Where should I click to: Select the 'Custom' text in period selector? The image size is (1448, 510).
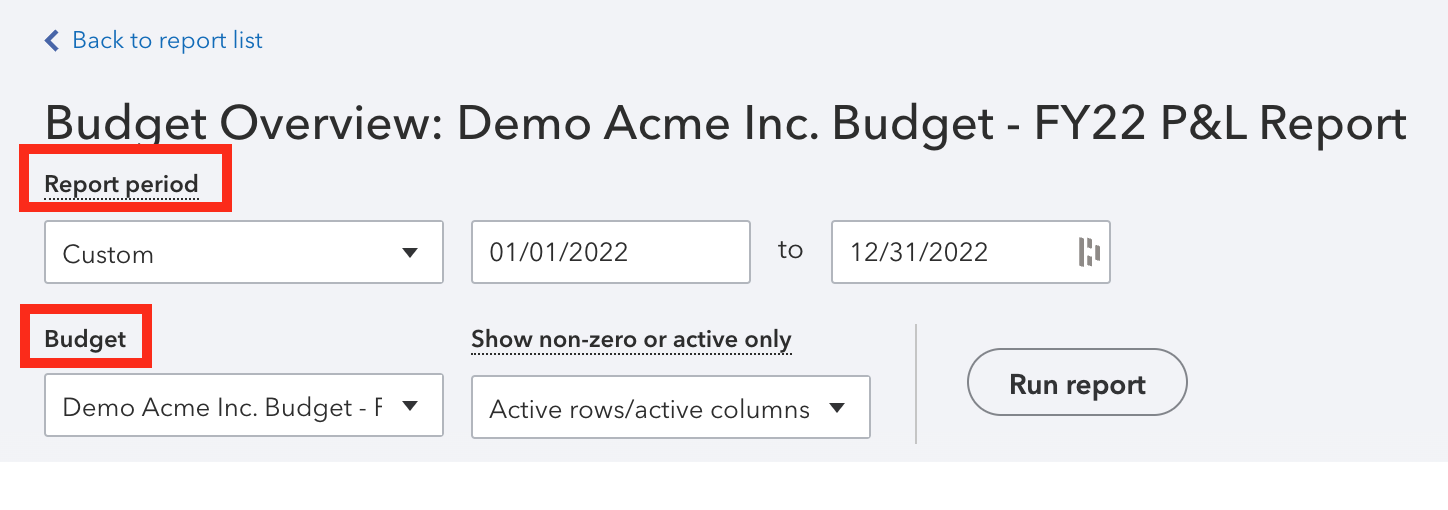pos(108,254)
